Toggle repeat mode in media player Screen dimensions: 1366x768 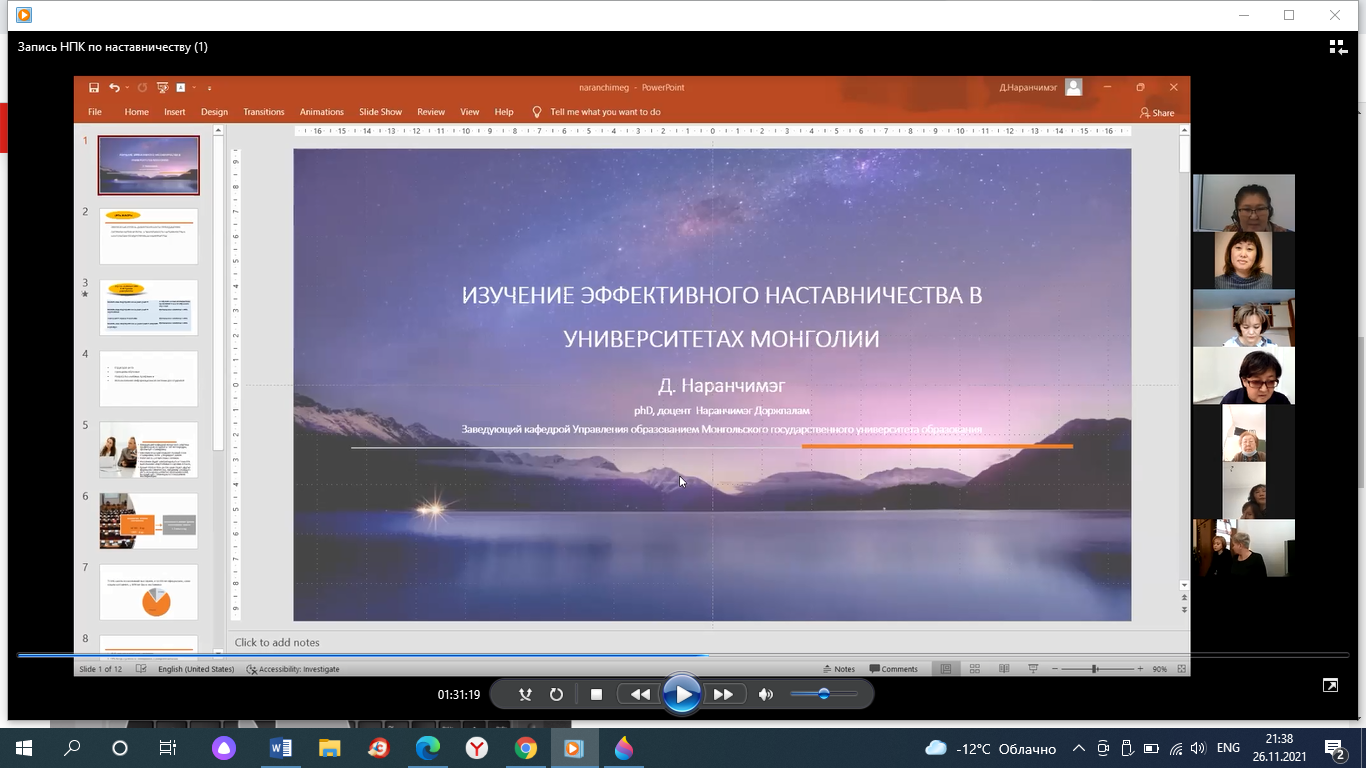(x=556, y=694)
